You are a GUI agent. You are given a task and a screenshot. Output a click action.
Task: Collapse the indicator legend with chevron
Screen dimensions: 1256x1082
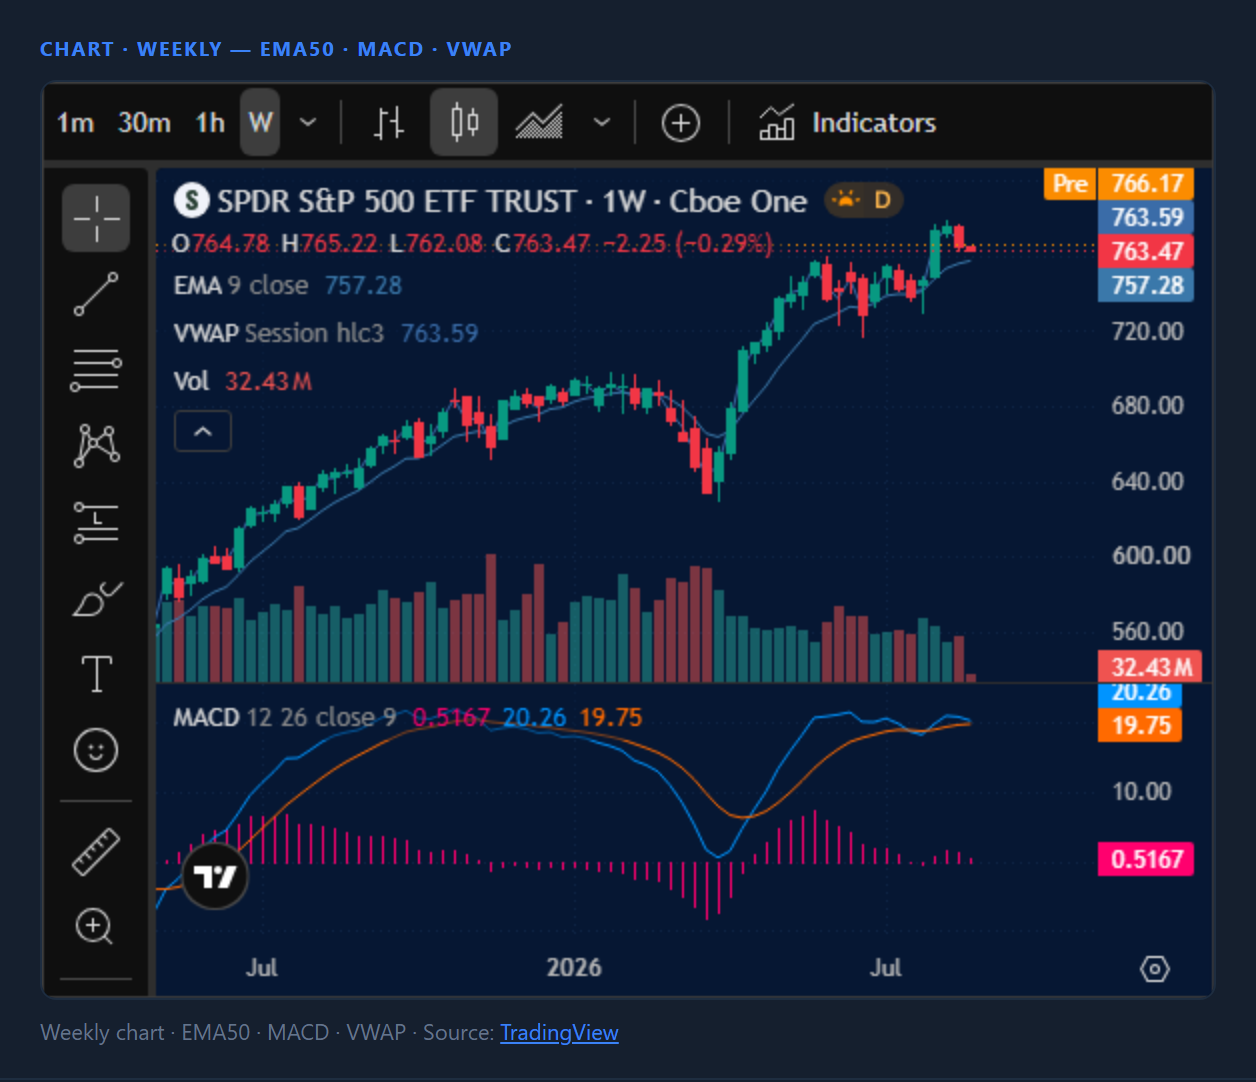[203, 431]
